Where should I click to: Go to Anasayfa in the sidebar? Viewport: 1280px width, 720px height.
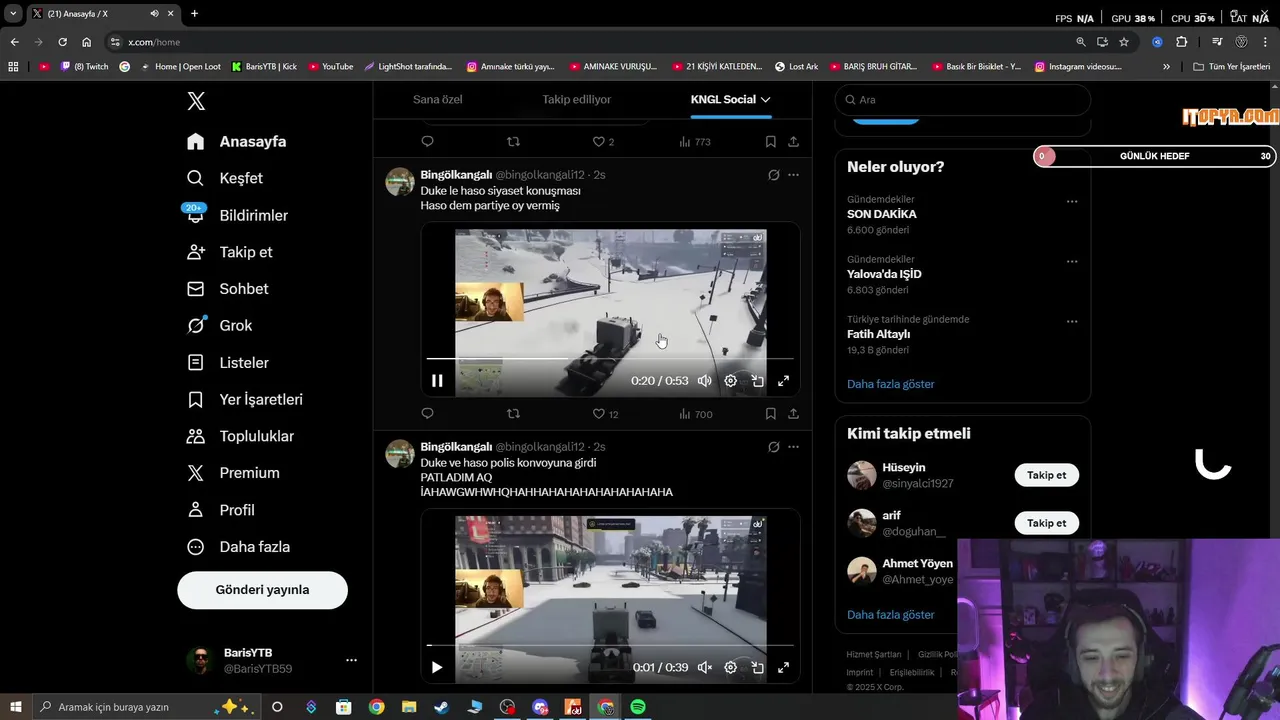click(x=237, y=141)
